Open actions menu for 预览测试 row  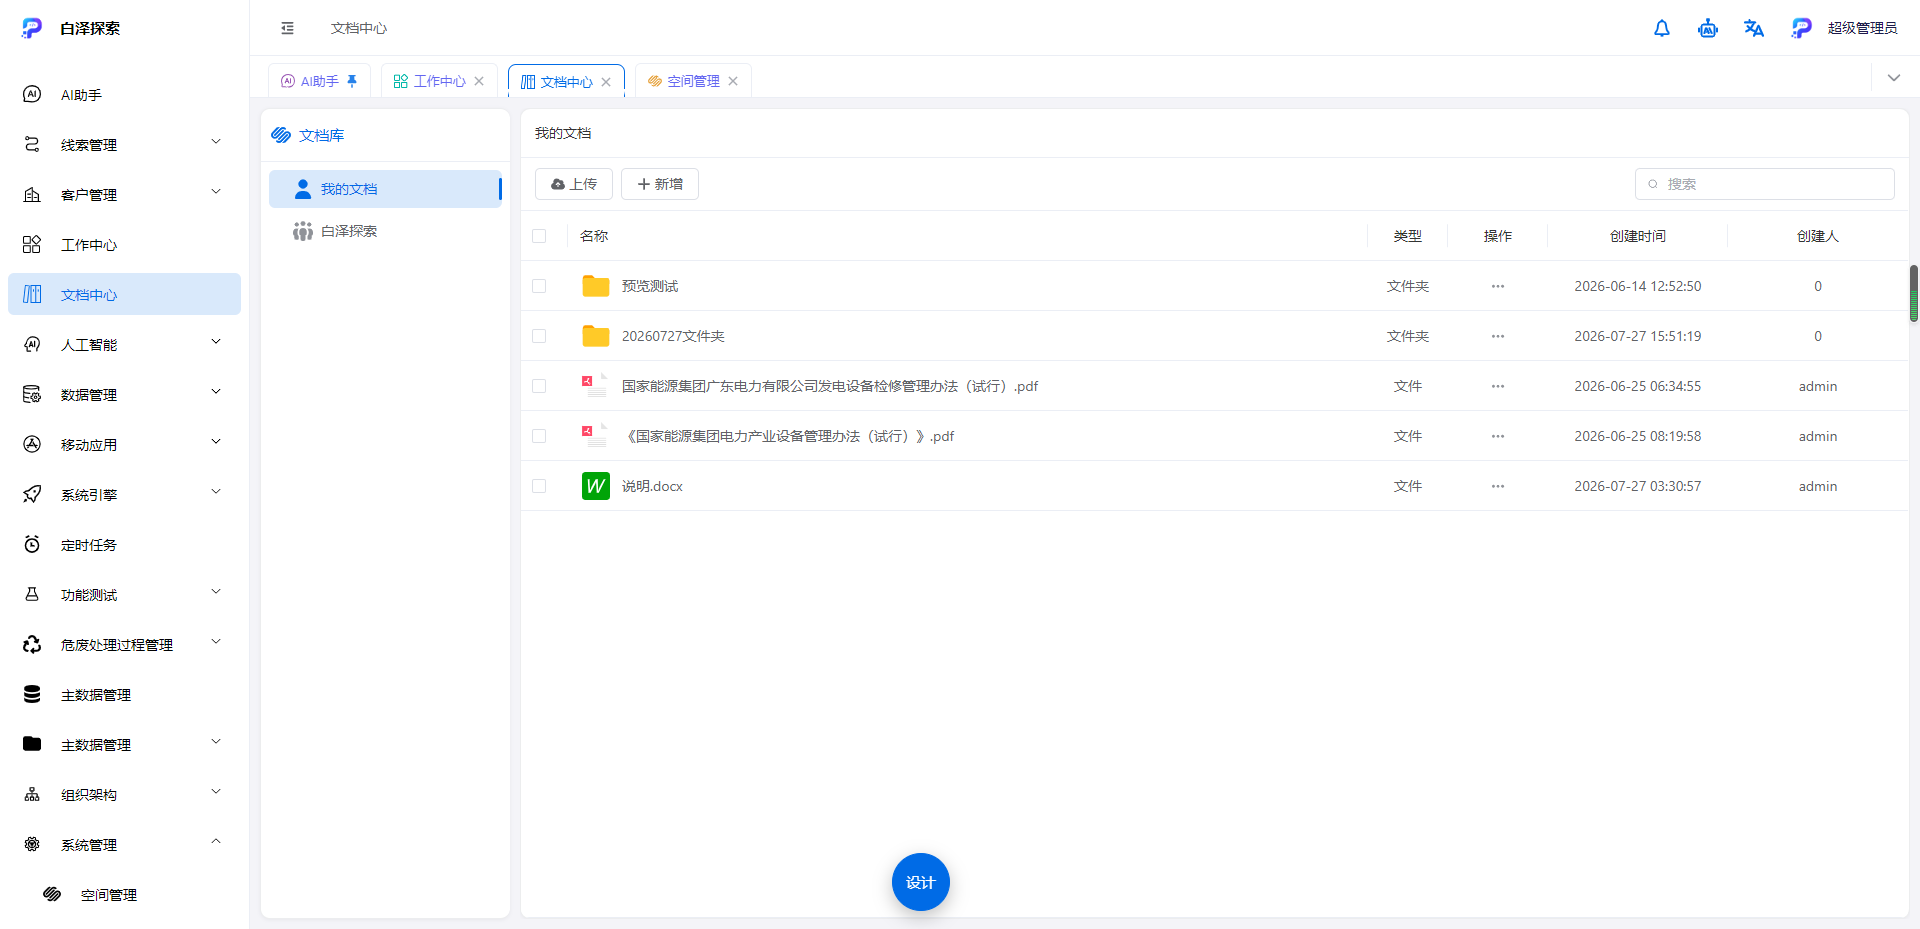click(x=1498, y=286)
